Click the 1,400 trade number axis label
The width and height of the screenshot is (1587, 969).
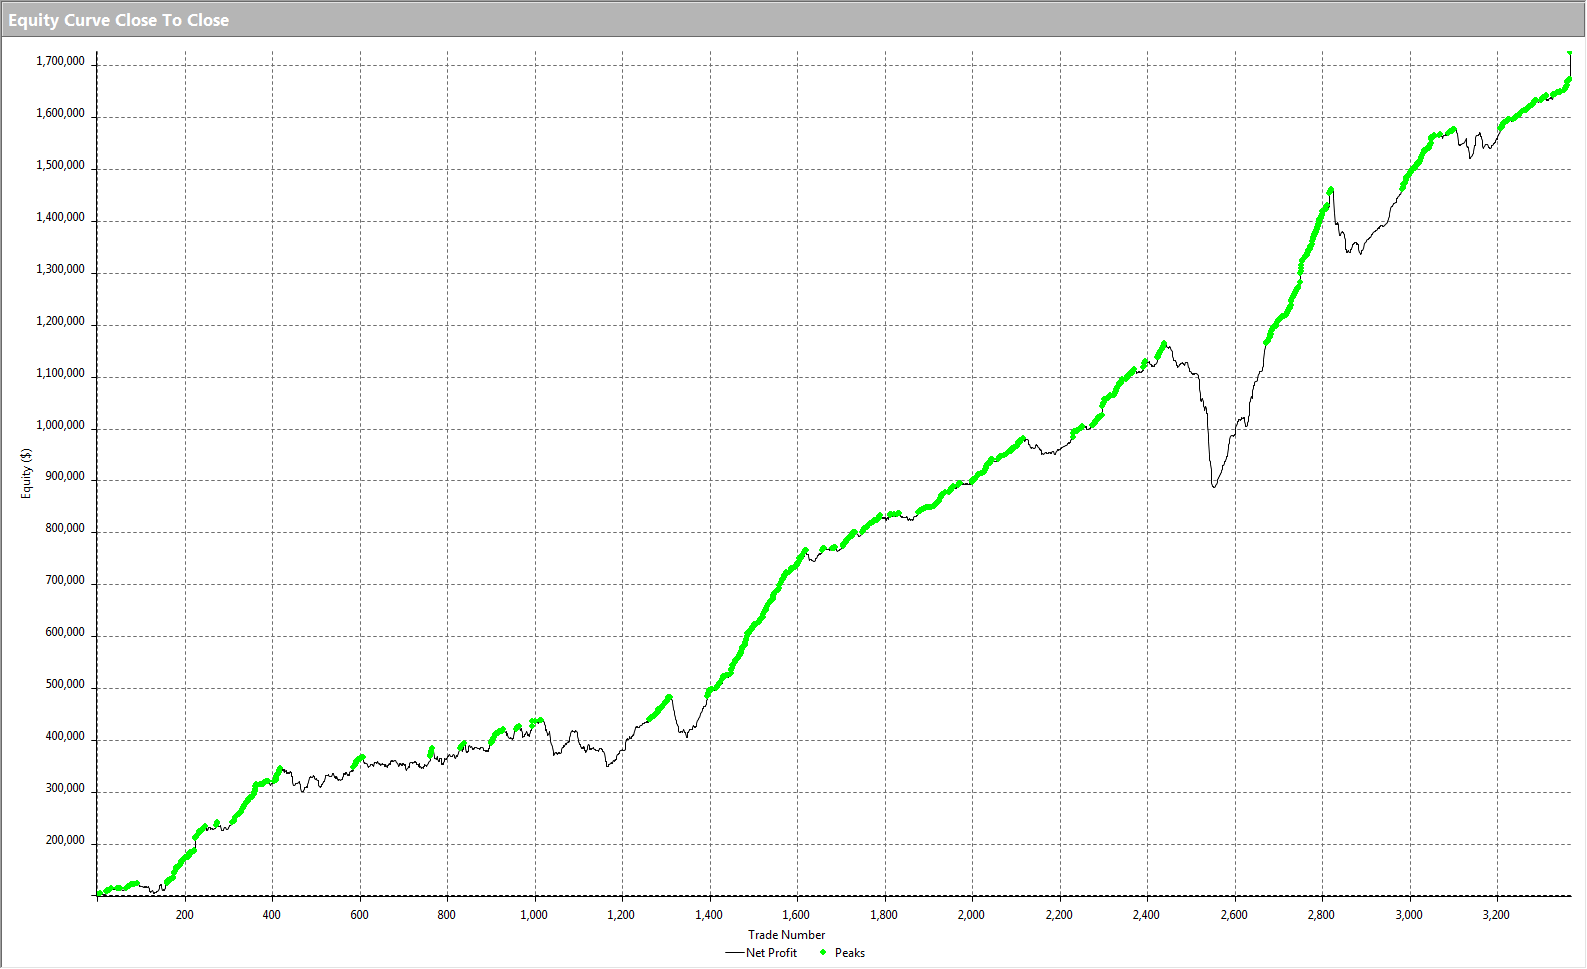(x=709, y=915)
